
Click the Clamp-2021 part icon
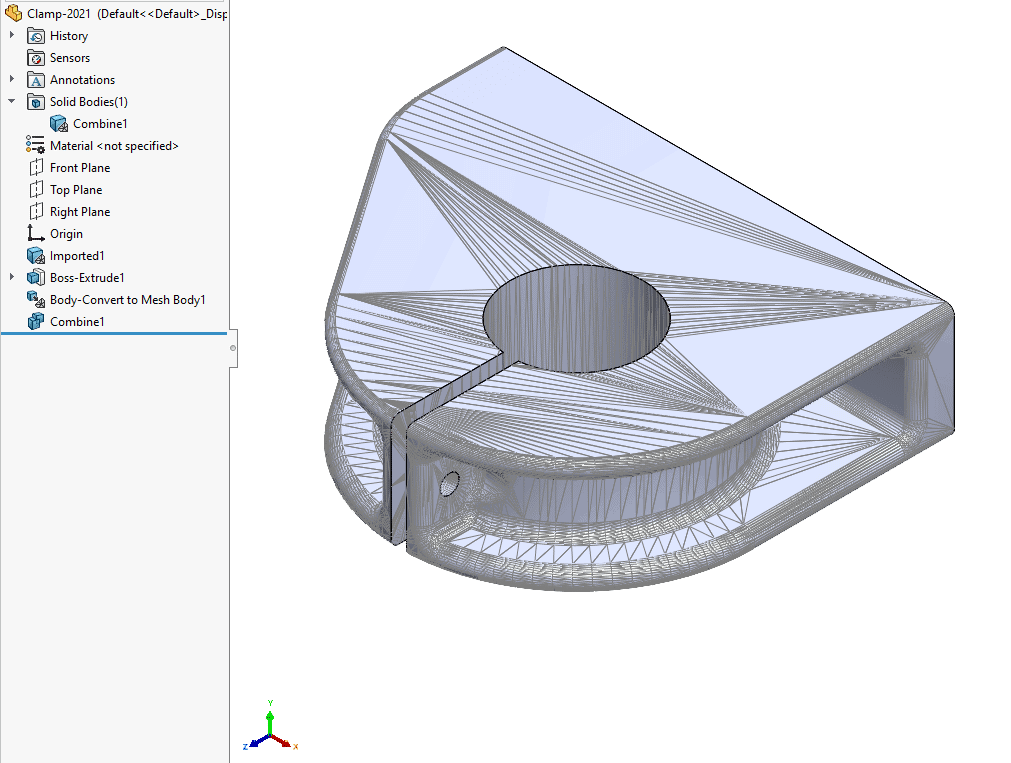pyautogui.click(x=13, y=13)
